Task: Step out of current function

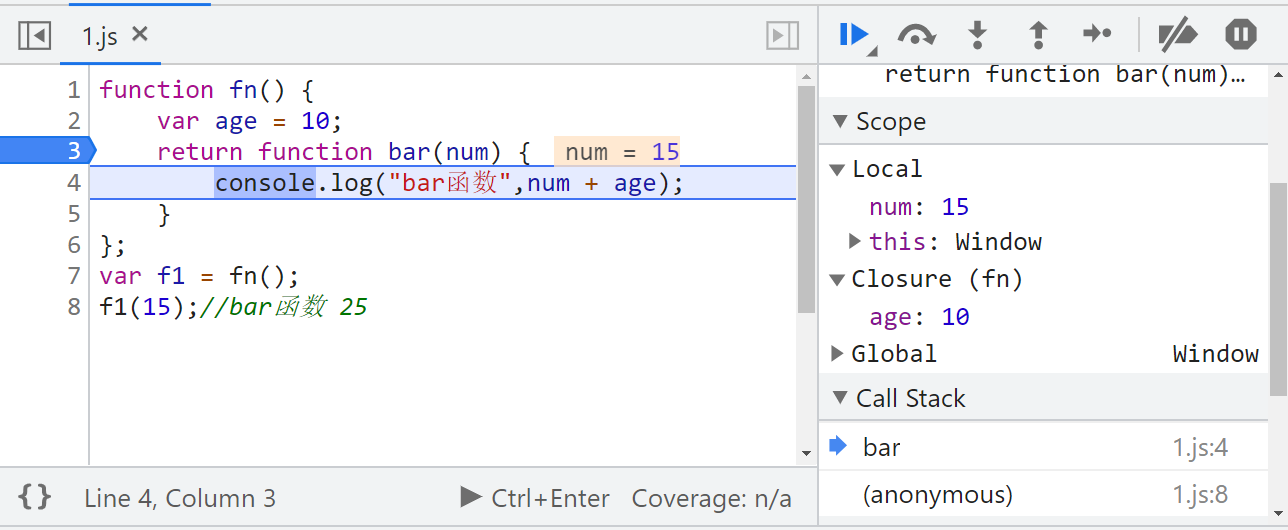Action: [x=1038, y=35]
